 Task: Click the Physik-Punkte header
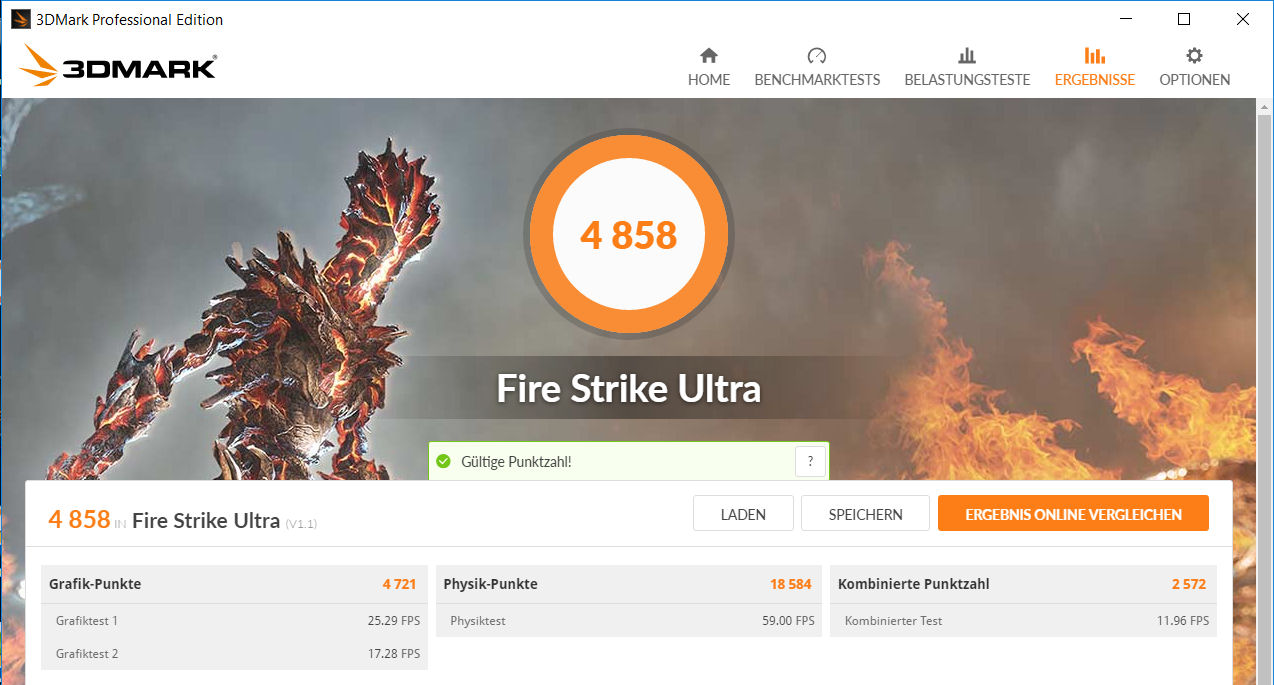[x=628, y=584]
